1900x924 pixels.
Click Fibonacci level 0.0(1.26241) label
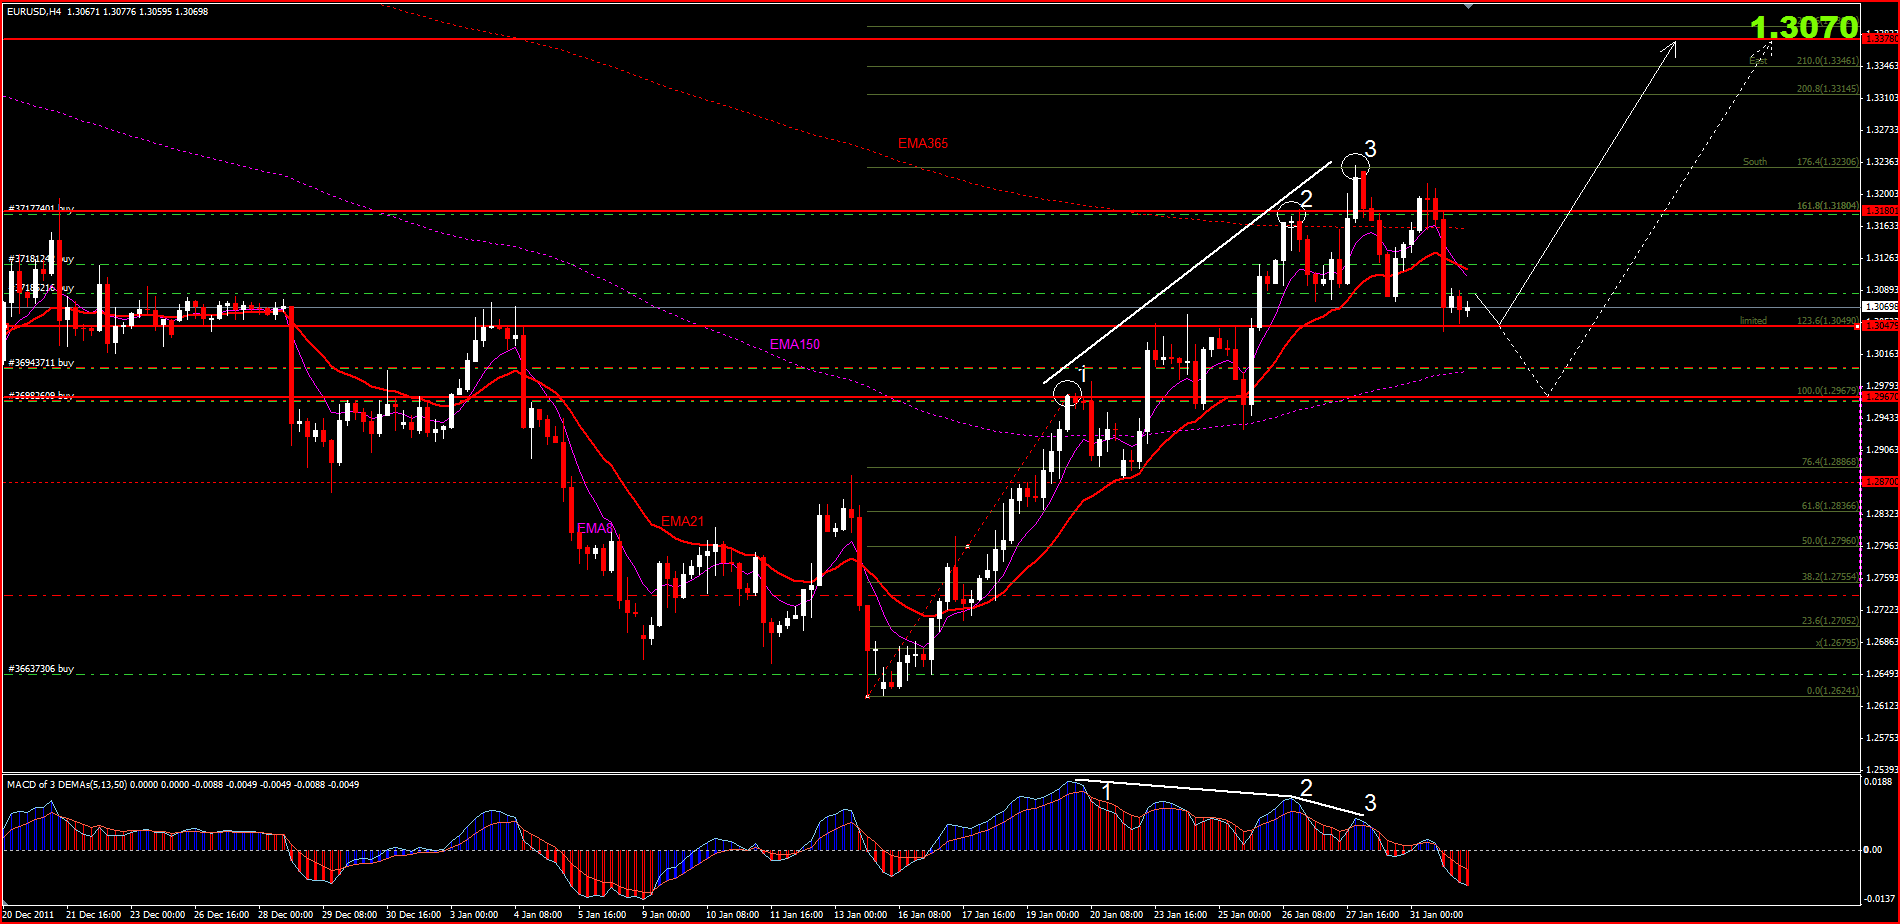coord(1832,691)
